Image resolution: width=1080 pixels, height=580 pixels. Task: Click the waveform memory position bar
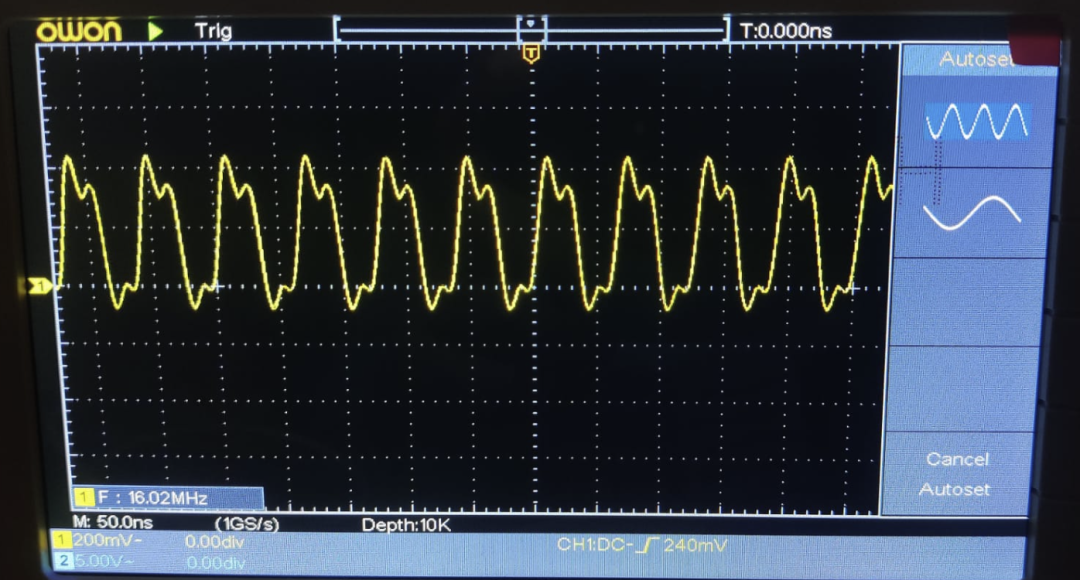tap(531, 29)
